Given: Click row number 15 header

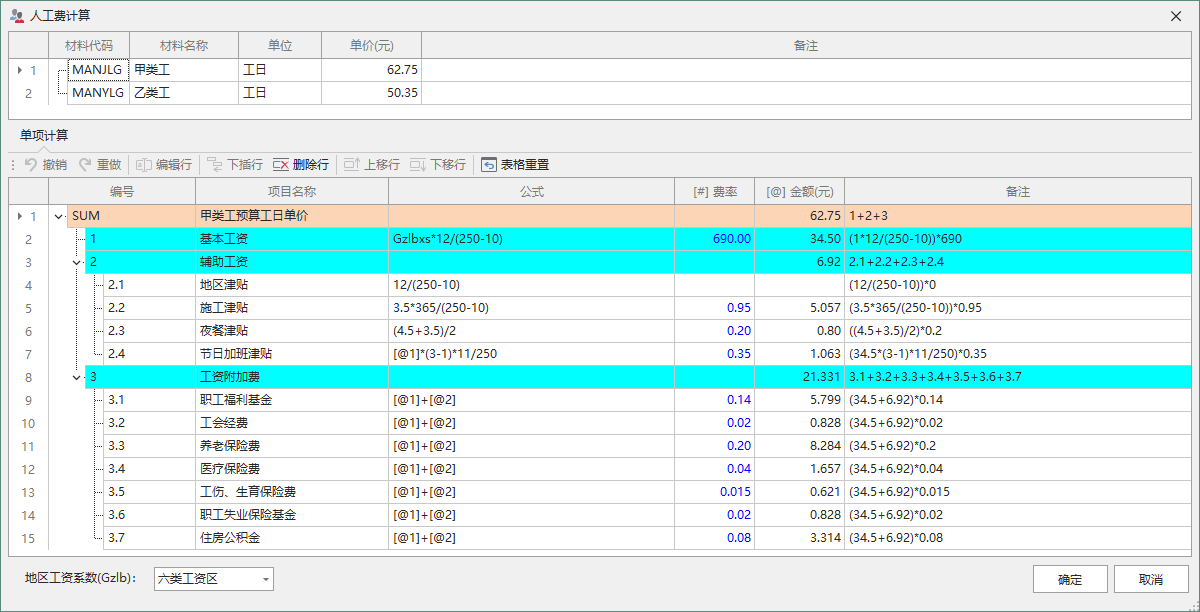Looking at the screenshot, I should pyautogui.click(x=29, y=538).
